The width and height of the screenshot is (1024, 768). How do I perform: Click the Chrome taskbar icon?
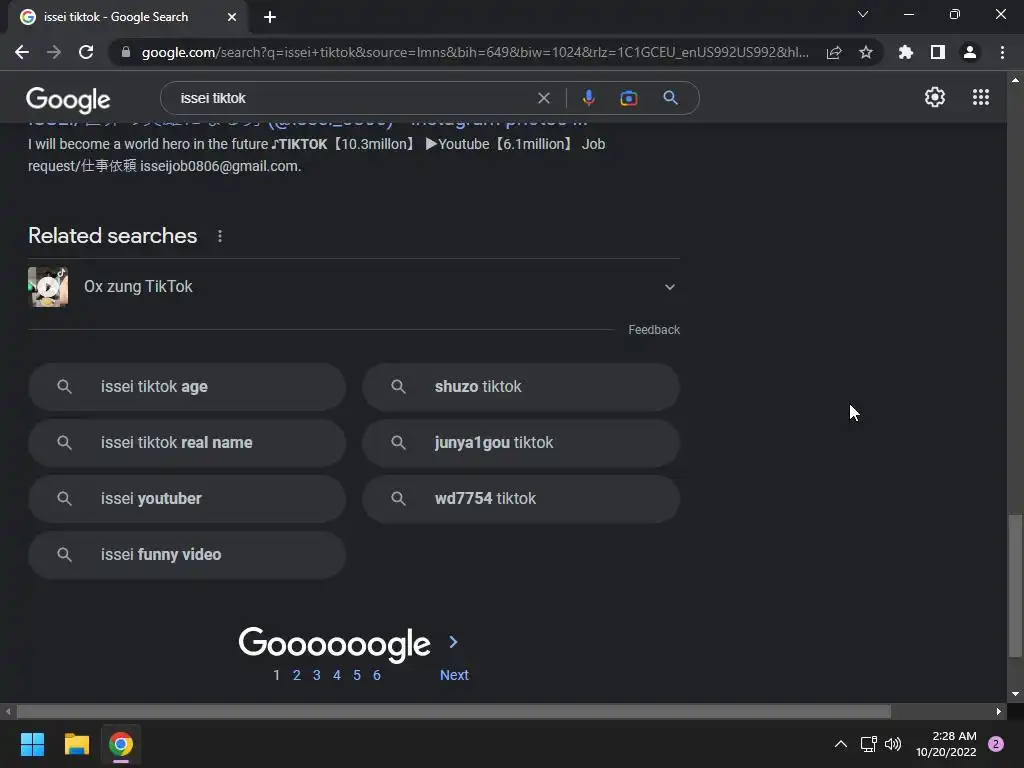121,744
